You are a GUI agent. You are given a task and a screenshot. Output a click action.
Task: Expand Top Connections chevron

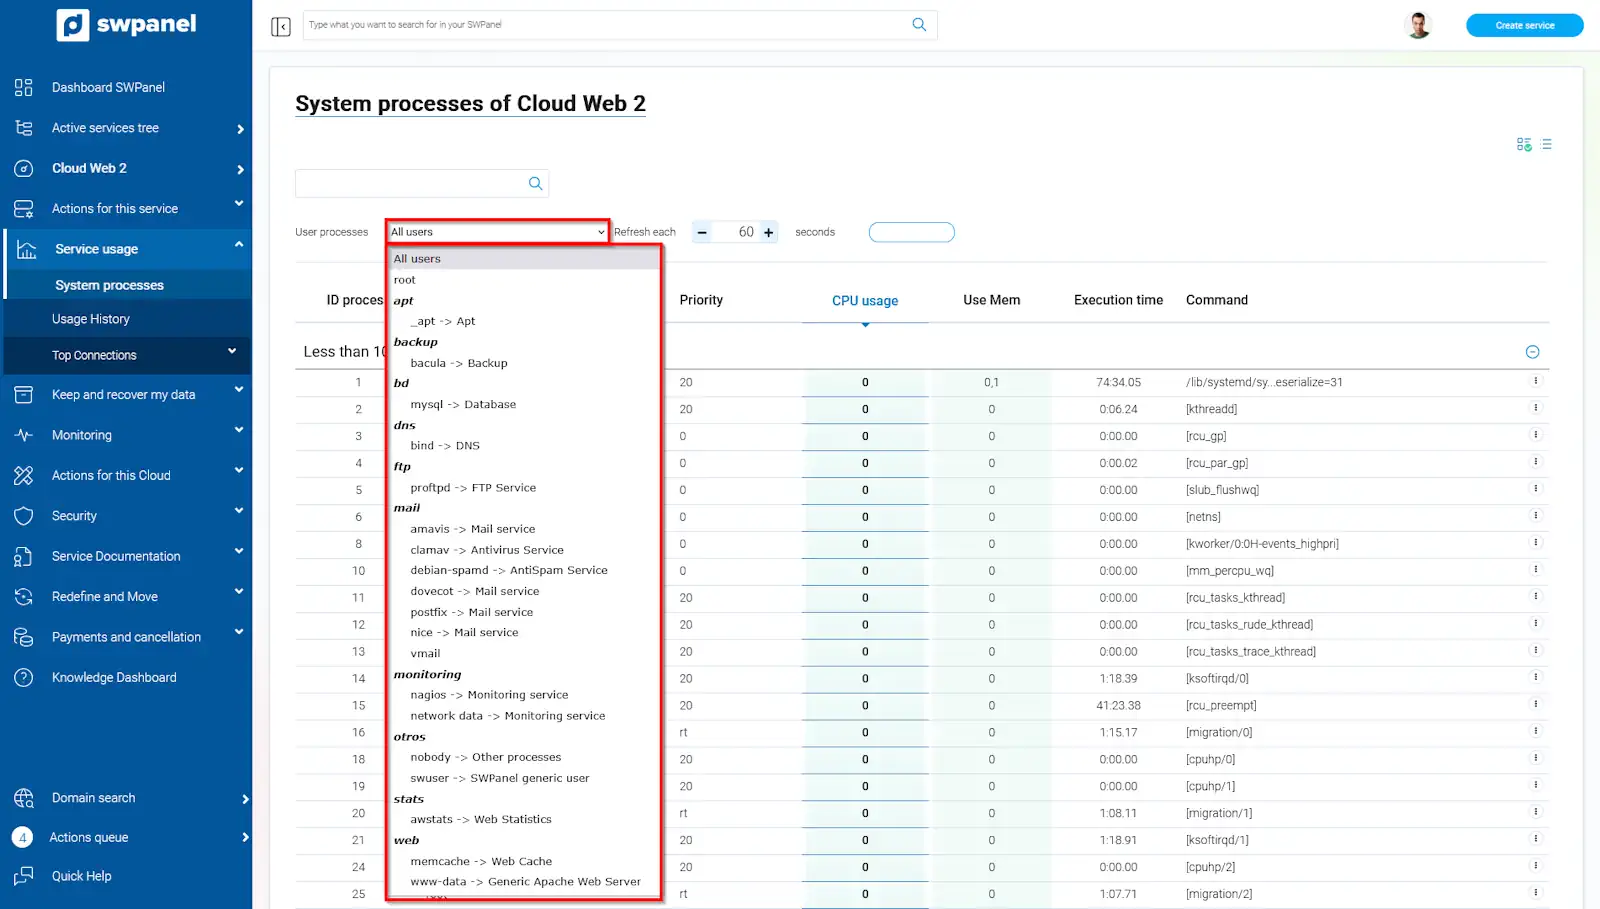(232, 351)
